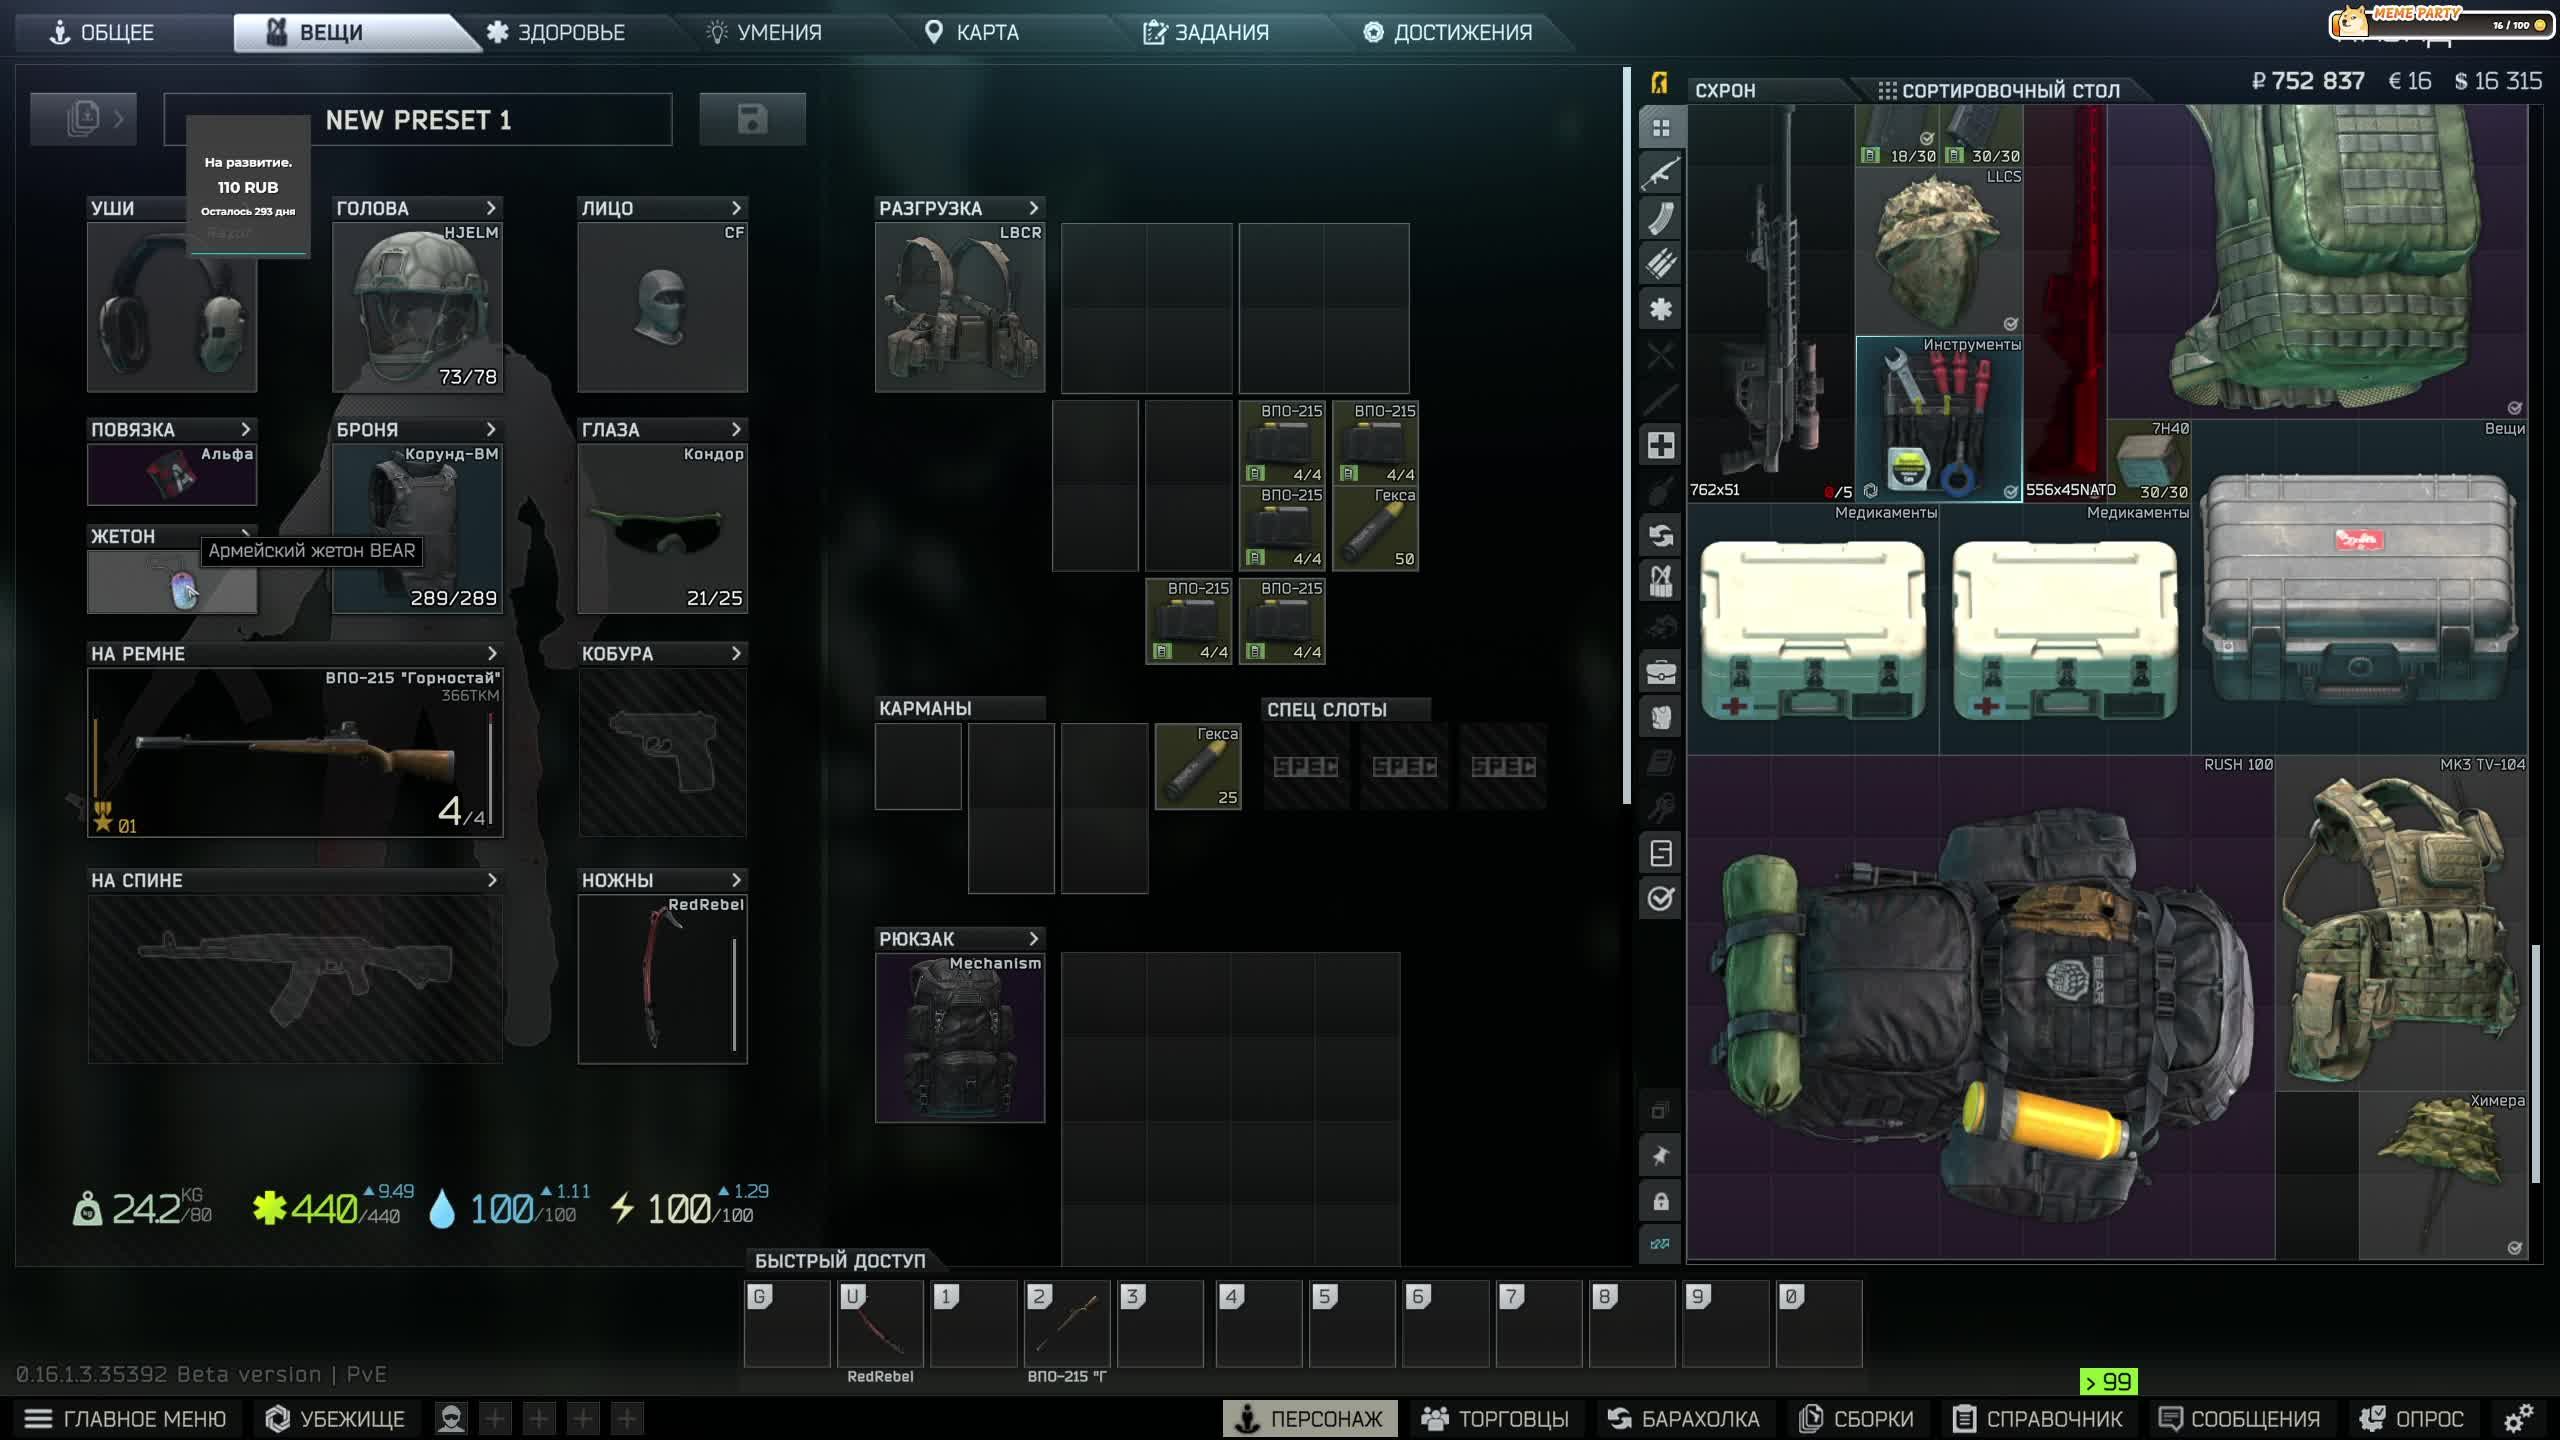The width and height of the screenshot is (2560, 1440).
Task: Select the medical cross filter icon
Action: pos(1660,445)
